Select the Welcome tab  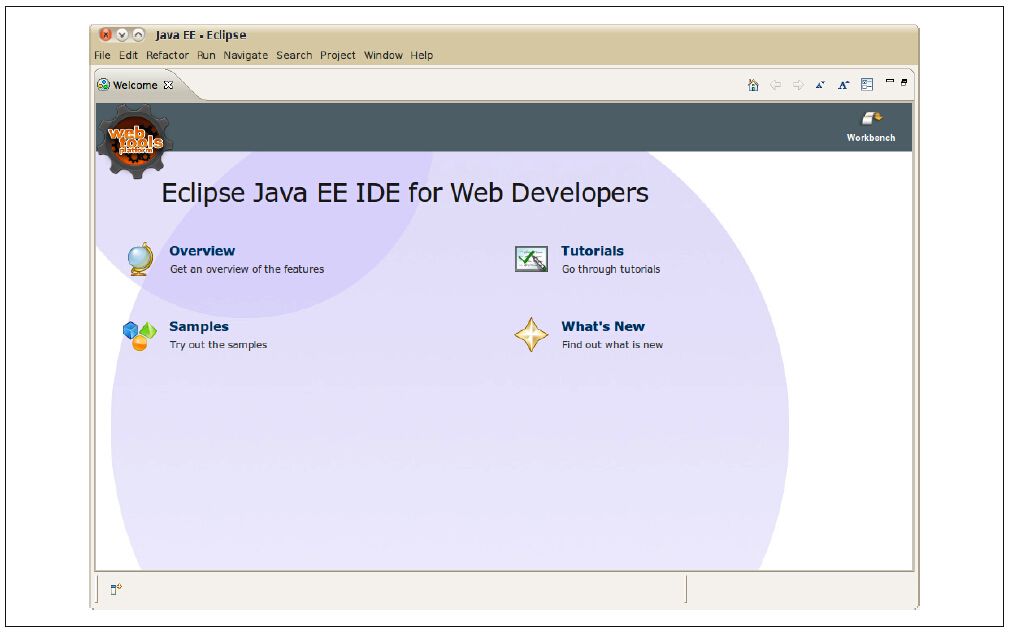pyautogui.click(x=135, y=85)
